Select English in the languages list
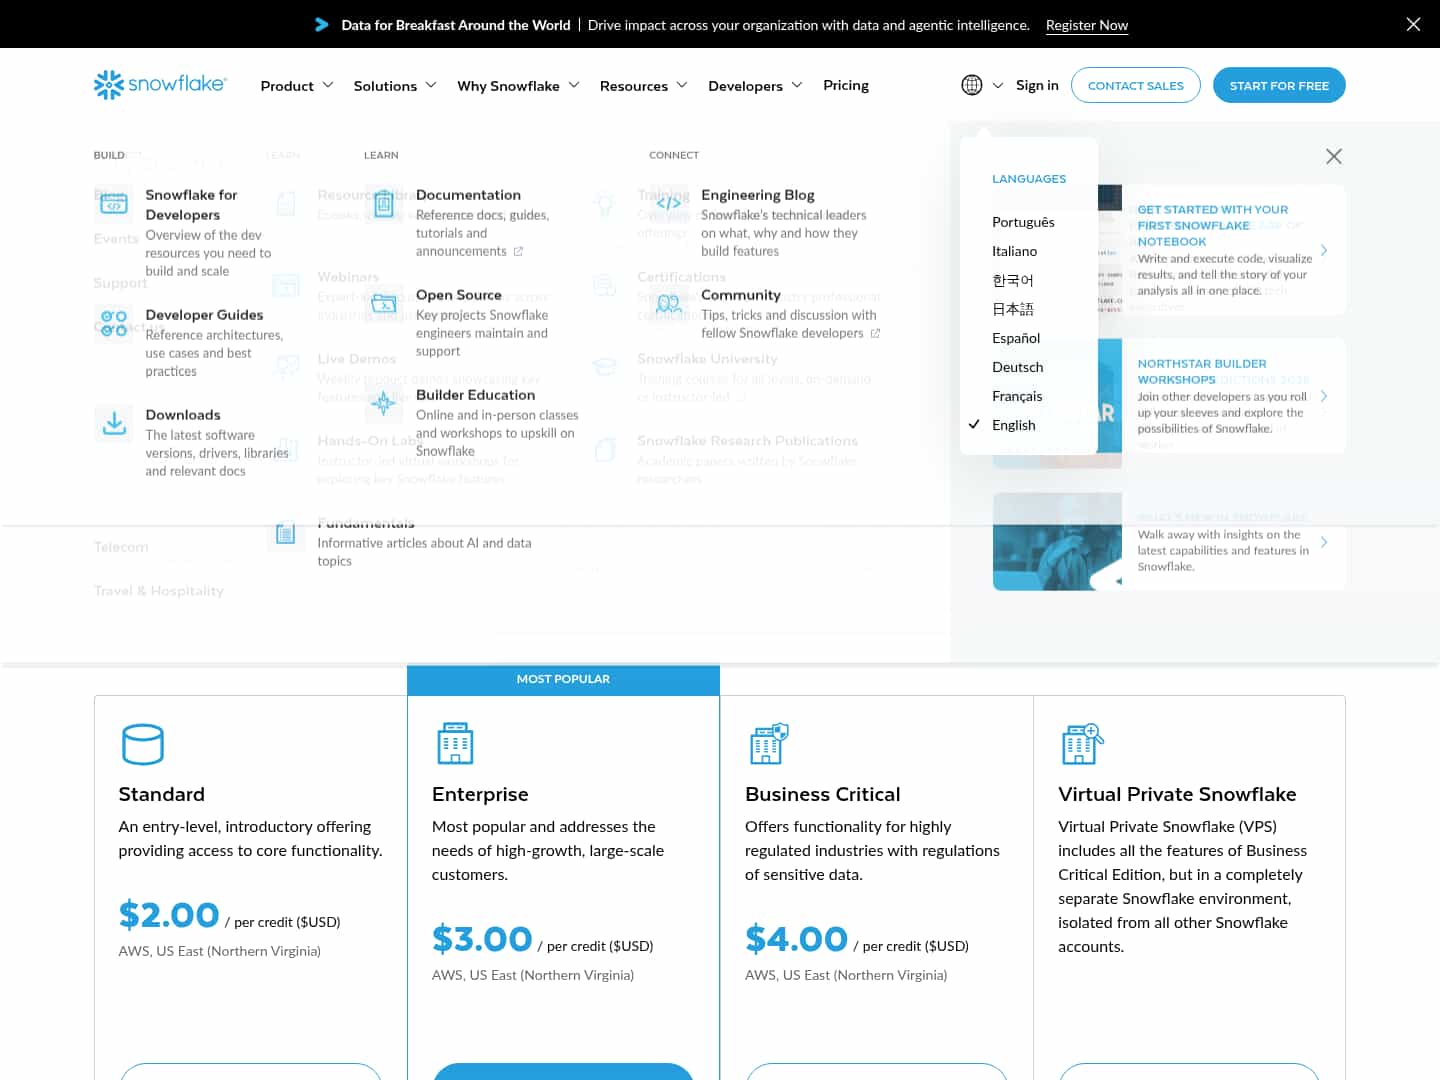Screen dimensions: 1440x1080 tap(1013, 425)
